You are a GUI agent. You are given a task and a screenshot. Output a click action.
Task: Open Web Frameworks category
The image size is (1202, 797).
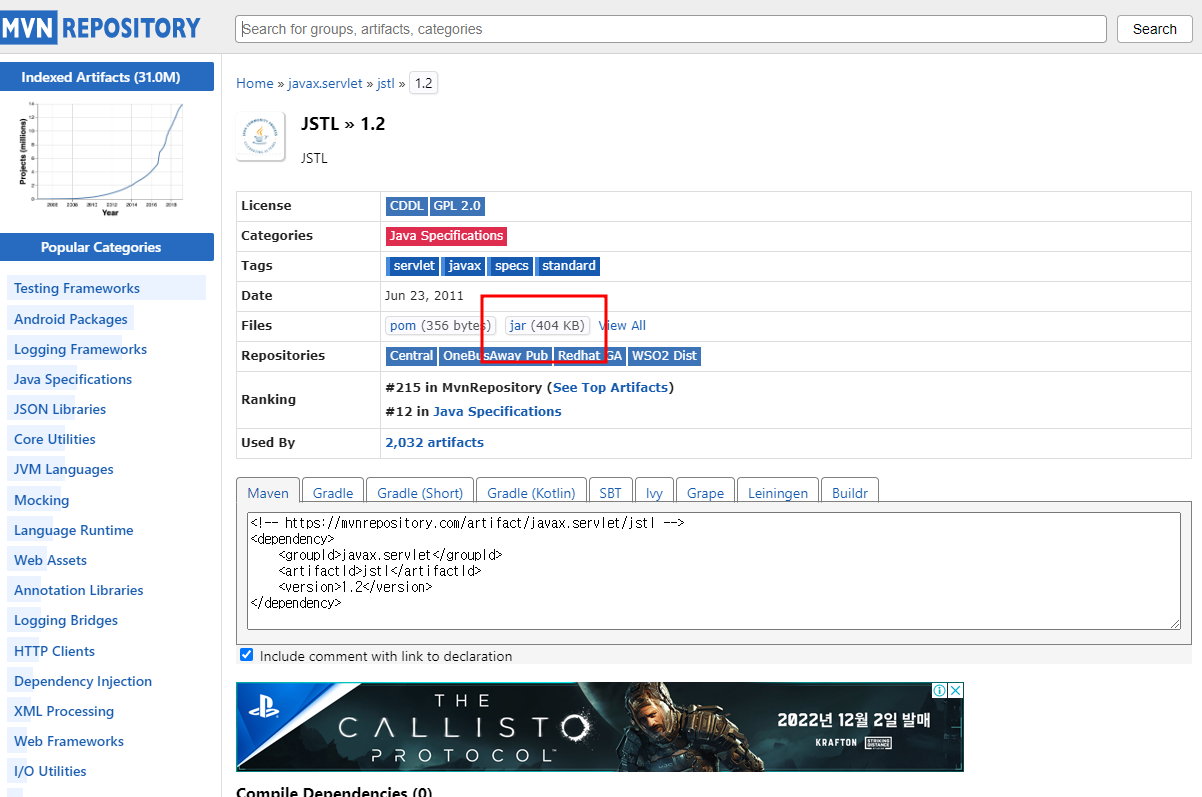pyautogui.click(x=69, y=741)
